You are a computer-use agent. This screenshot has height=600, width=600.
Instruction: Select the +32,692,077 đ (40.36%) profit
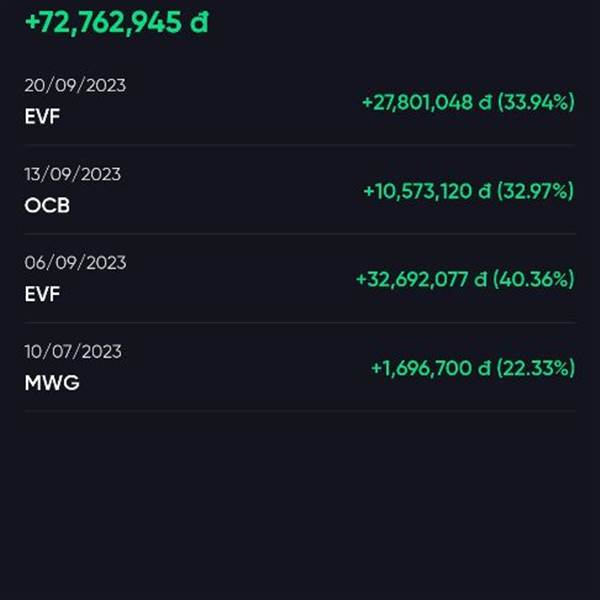pos(465,279)
